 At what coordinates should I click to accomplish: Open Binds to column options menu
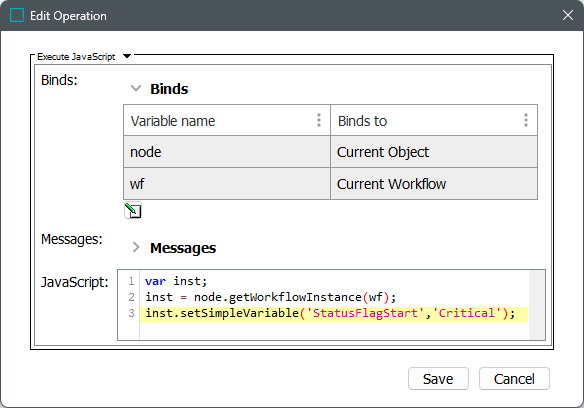point(526,120)
